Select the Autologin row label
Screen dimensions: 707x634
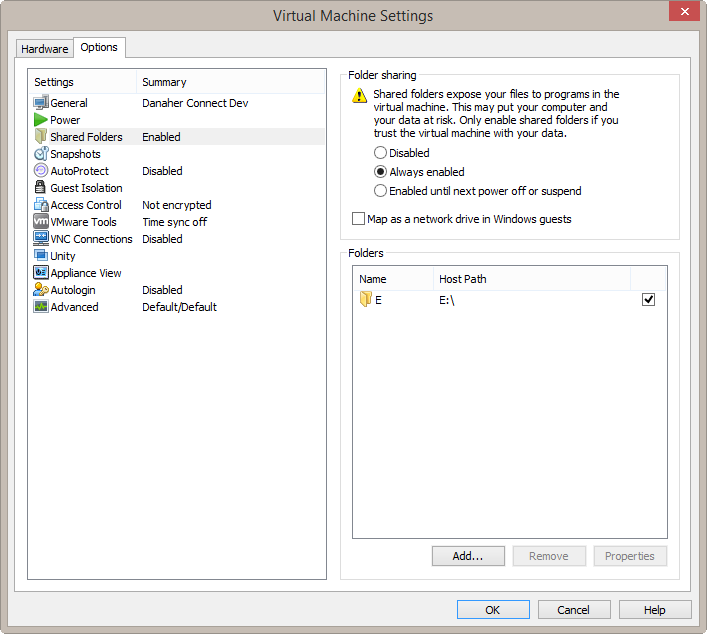(73, 289)
